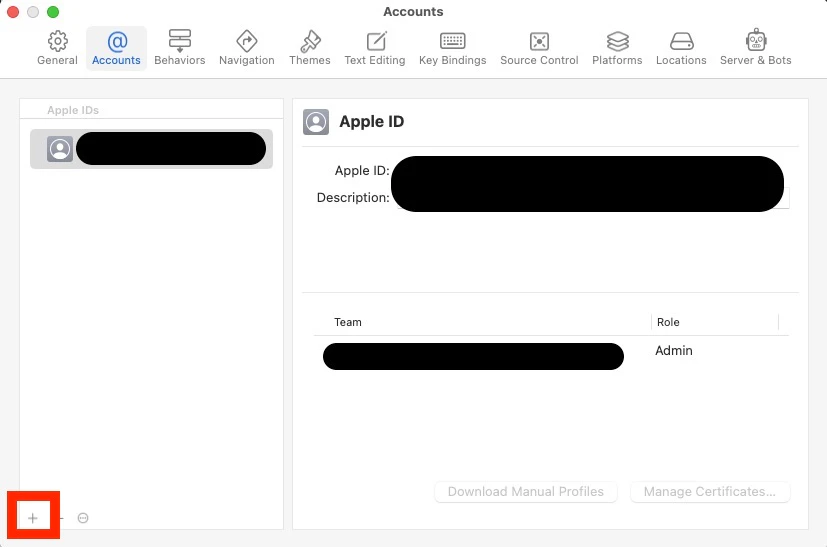Image resolution: width=827 pixels, height=547 pixels.
Task: Click the Manage Certificates button
Action: (710, 492)
